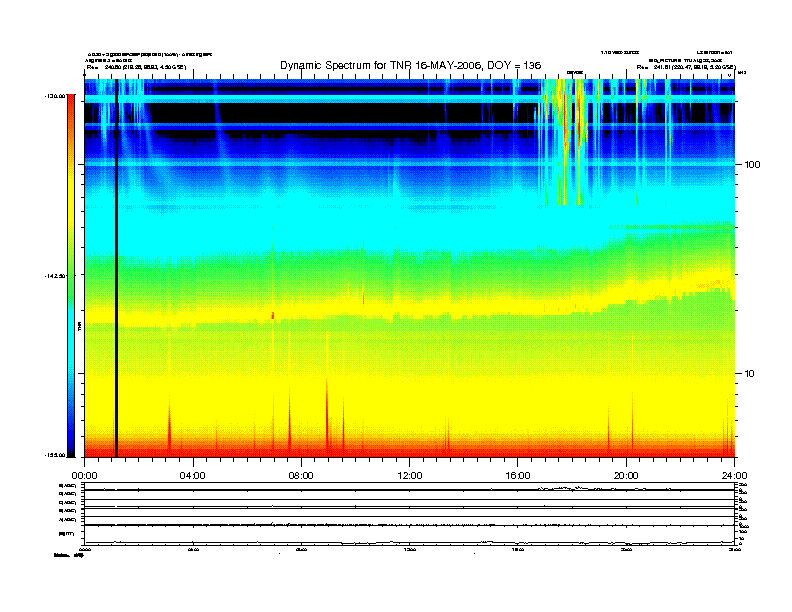Click the 24:00 time axis label
792x612 pixels.
pos(734,476)
